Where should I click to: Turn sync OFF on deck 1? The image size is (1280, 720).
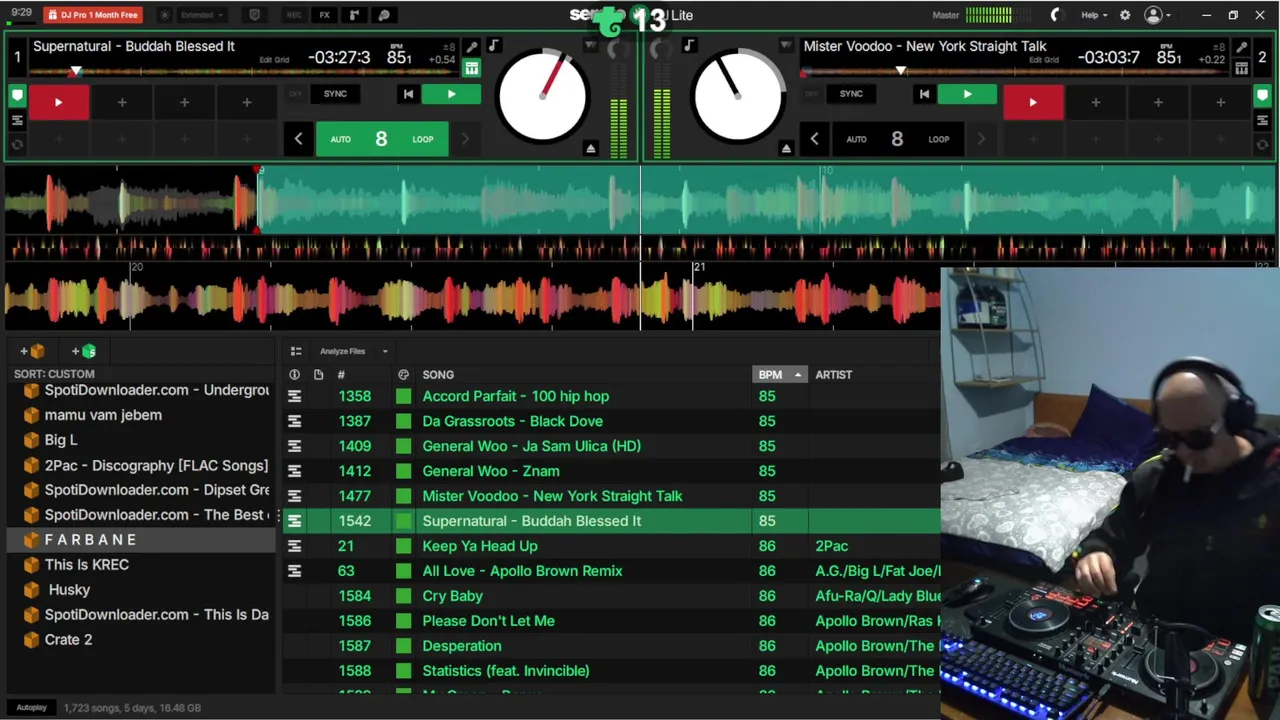coord(295,94)
